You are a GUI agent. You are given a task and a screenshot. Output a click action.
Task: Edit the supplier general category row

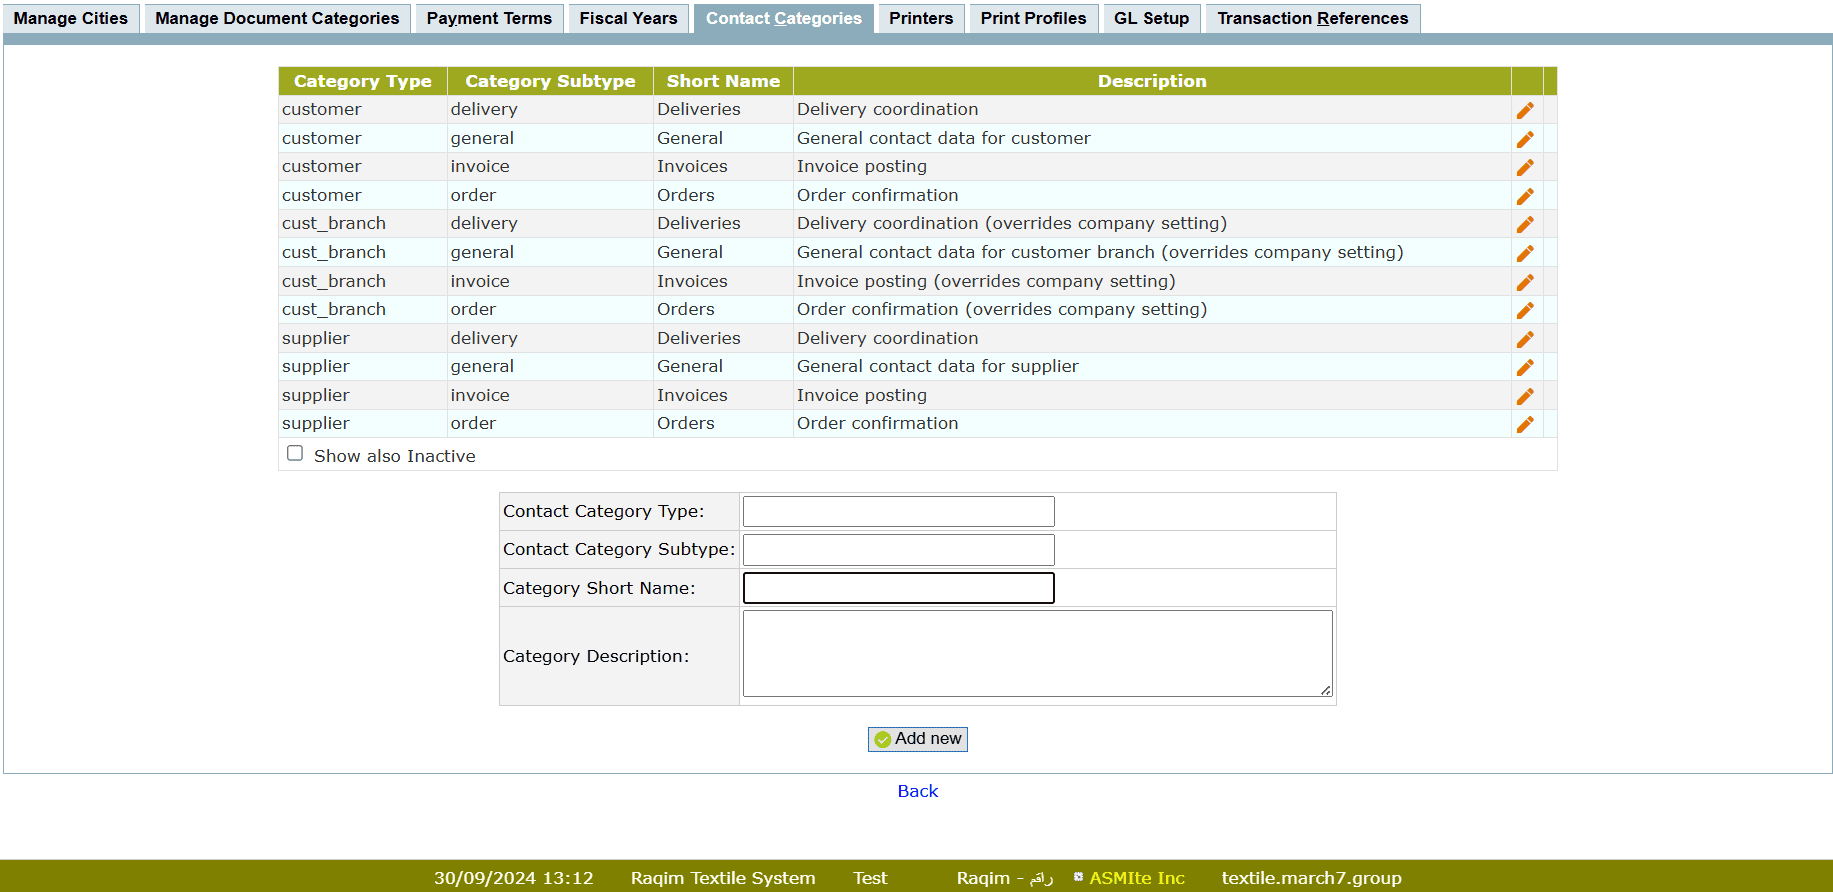point(1524,367)
